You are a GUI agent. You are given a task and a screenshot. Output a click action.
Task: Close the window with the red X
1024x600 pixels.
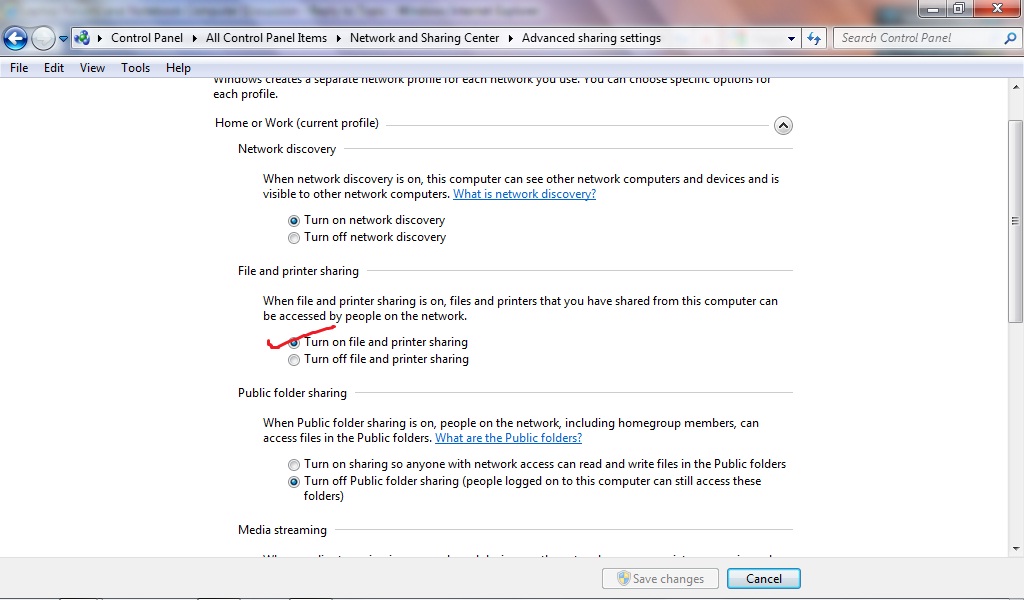(997, 8)
